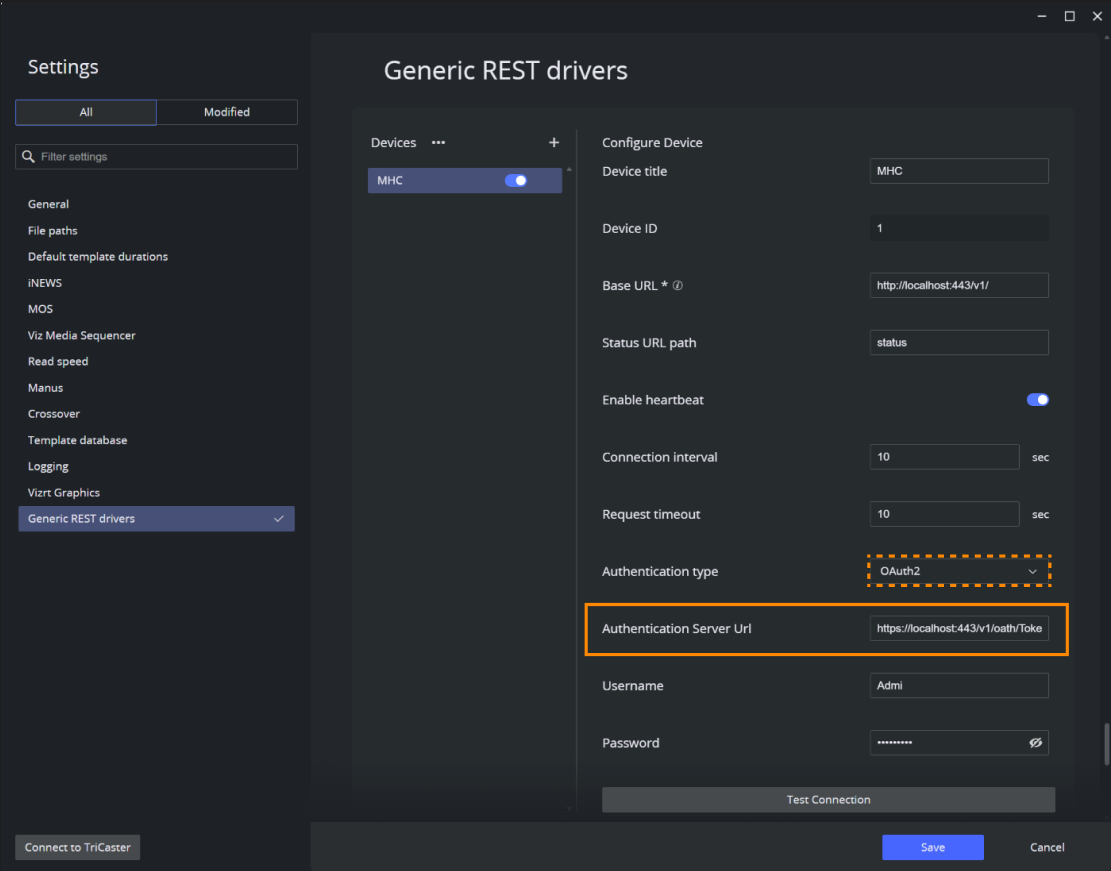Close the Settings window
The width and height of the screenshot is (1111, 871).
[1095, 16]
